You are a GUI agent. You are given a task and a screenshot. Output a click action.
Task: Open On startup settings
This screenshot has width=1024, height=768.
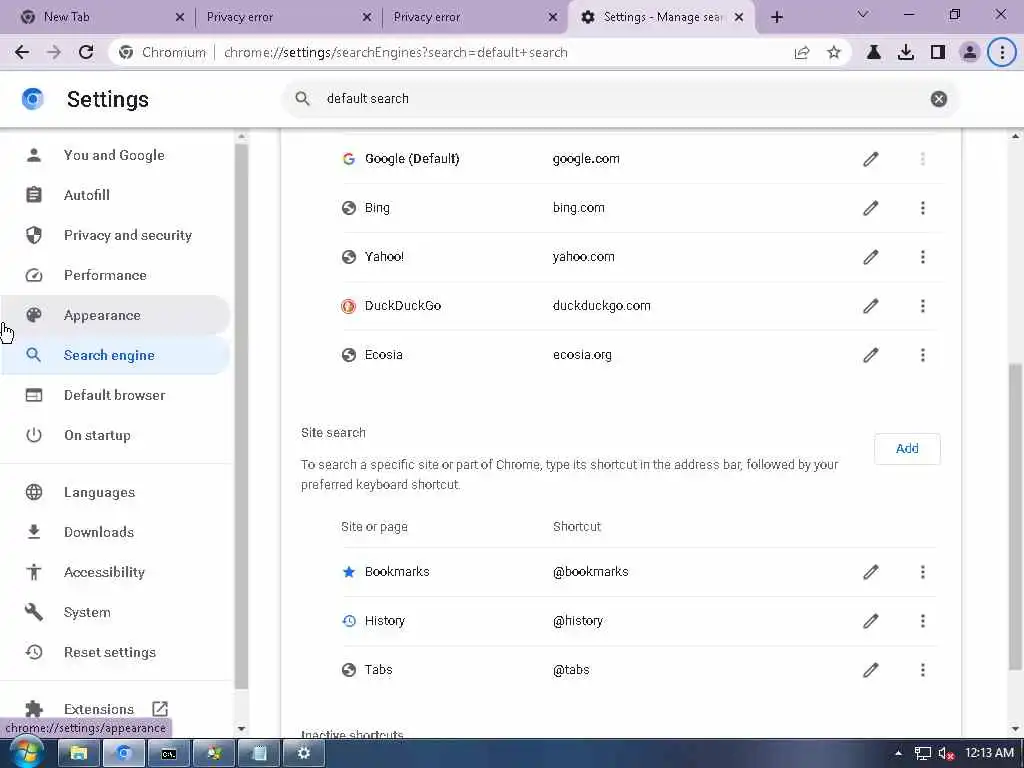(x=114, y=435)
